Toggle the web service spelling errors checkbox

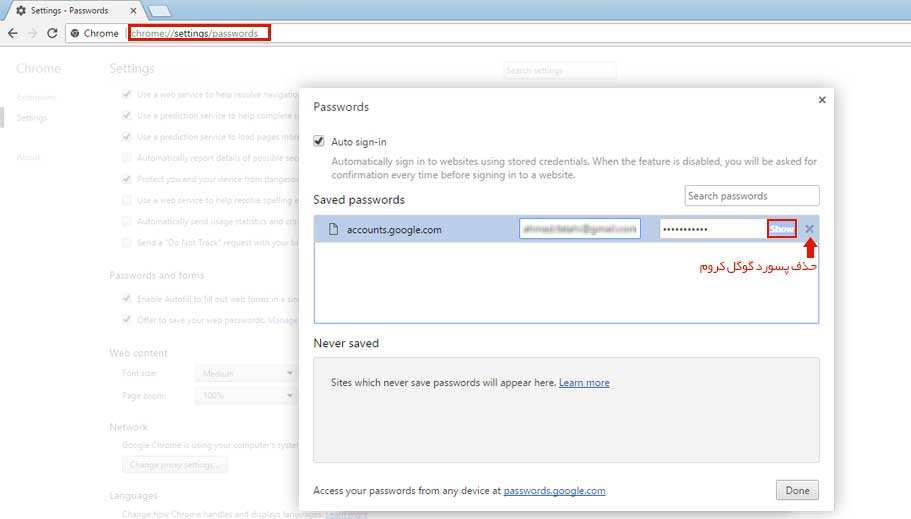[x=127, y=200]
